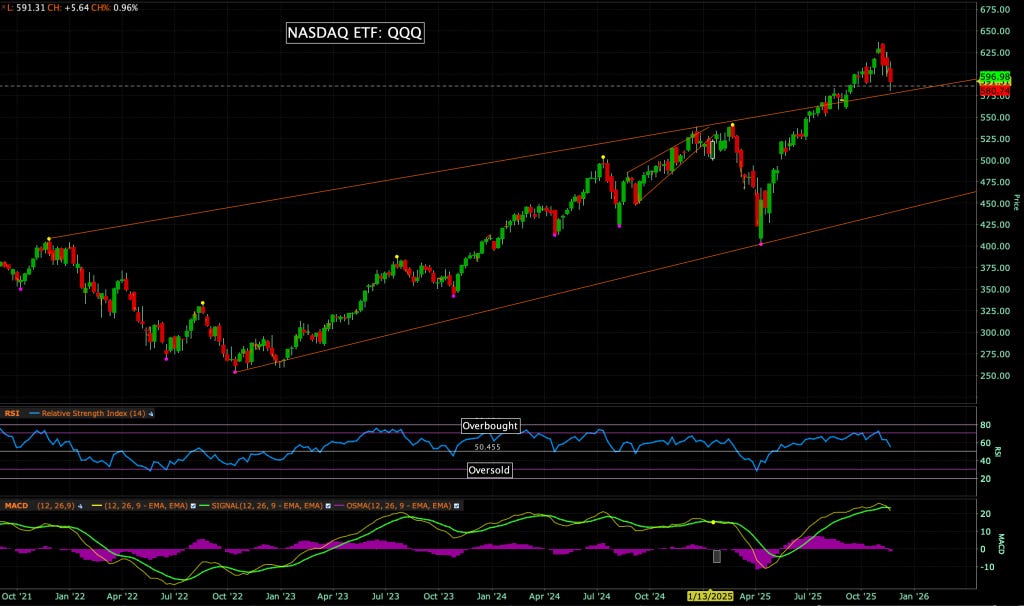Select the Oversold annotation box
Image resolution: width=1024 pixels, height=606 pixels.
pyautogui.click(x=489, y=470)
